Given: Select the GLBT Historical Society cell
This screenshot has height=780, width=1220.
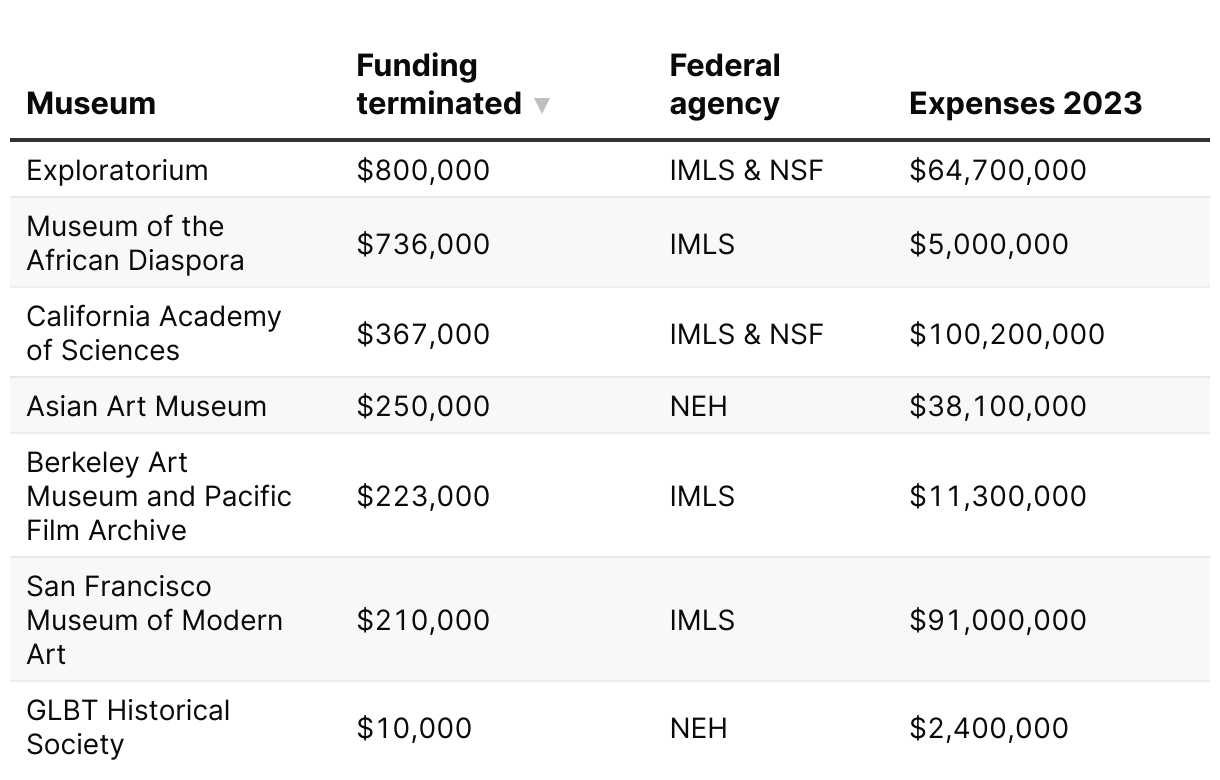Looking at the screenshot, I should point(128,727).
